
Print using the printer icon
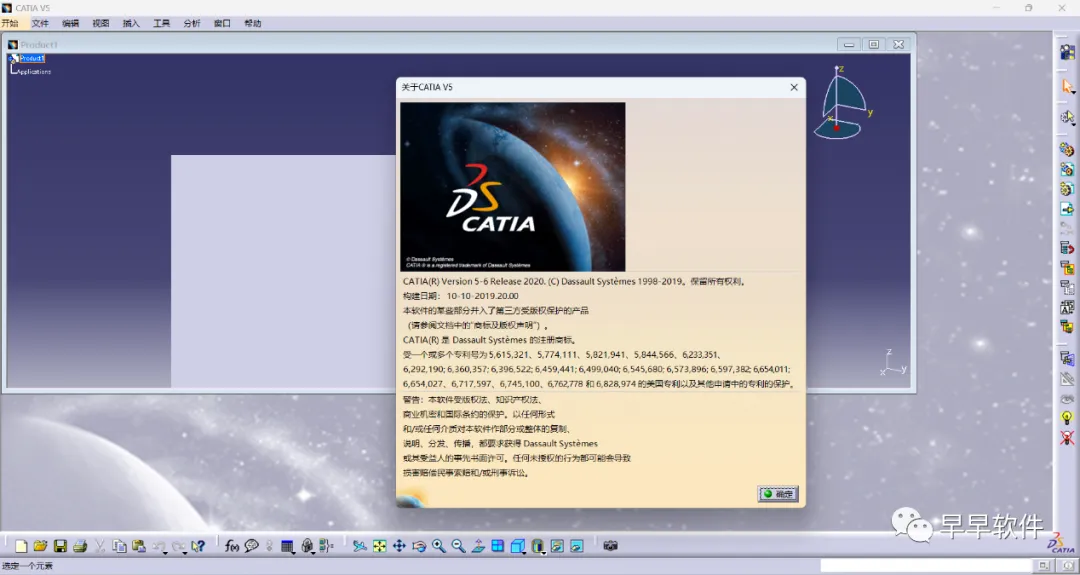(x=80, y=546)
